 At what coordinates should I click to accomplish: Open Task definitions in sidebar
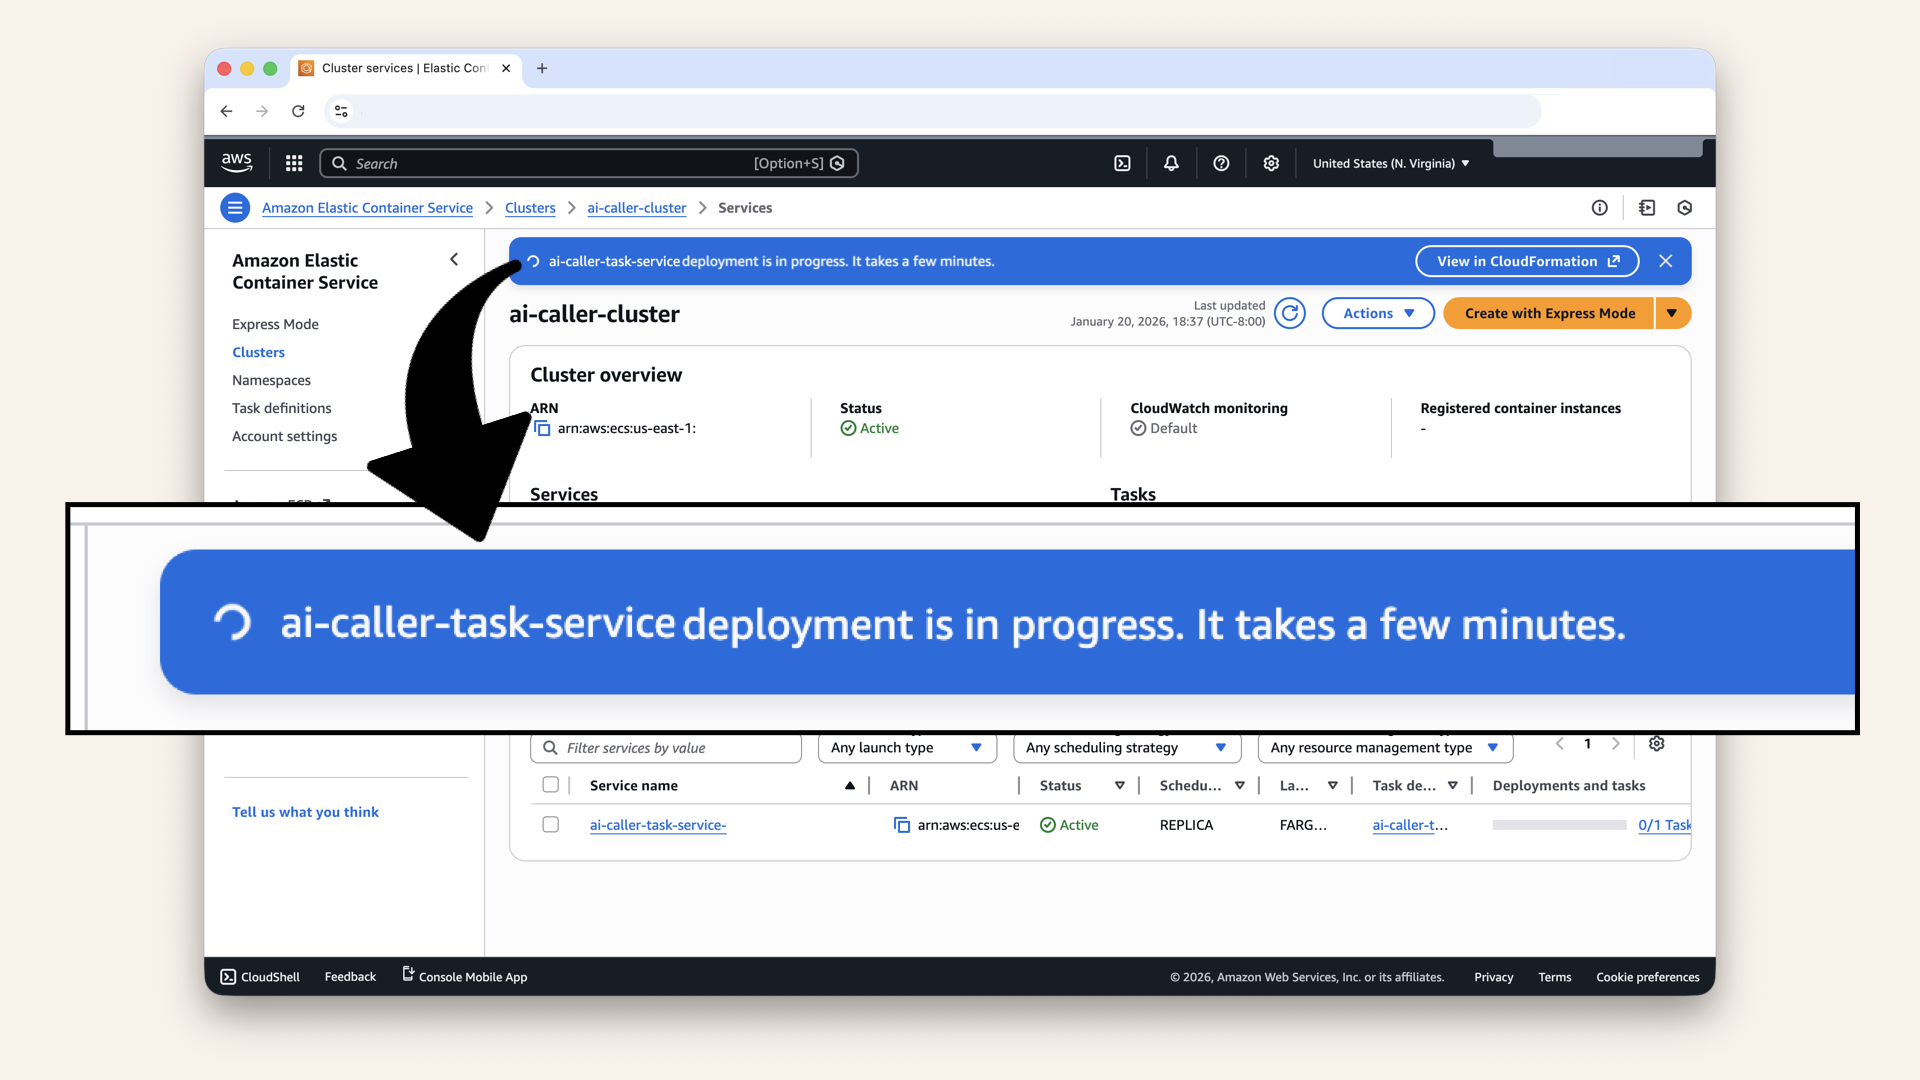[281, 408]
